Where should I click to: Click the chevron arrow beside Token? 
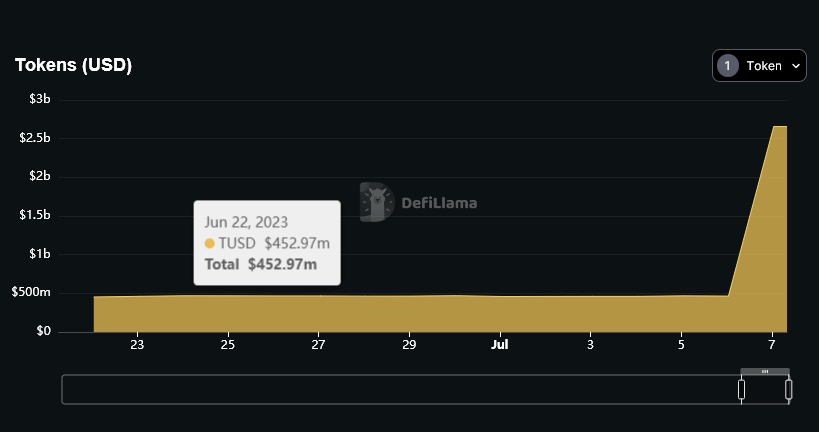point(796,66)
